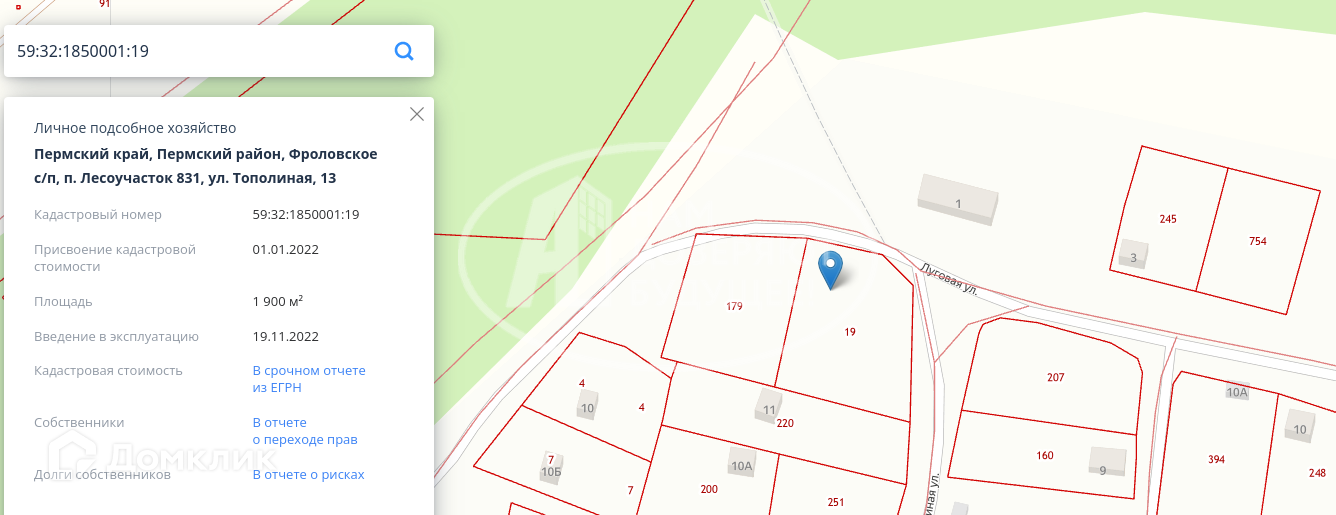This screenshot has height=515, width=1336.
Task: Open the urgent EGRN report link
Action: click(309, 379)
